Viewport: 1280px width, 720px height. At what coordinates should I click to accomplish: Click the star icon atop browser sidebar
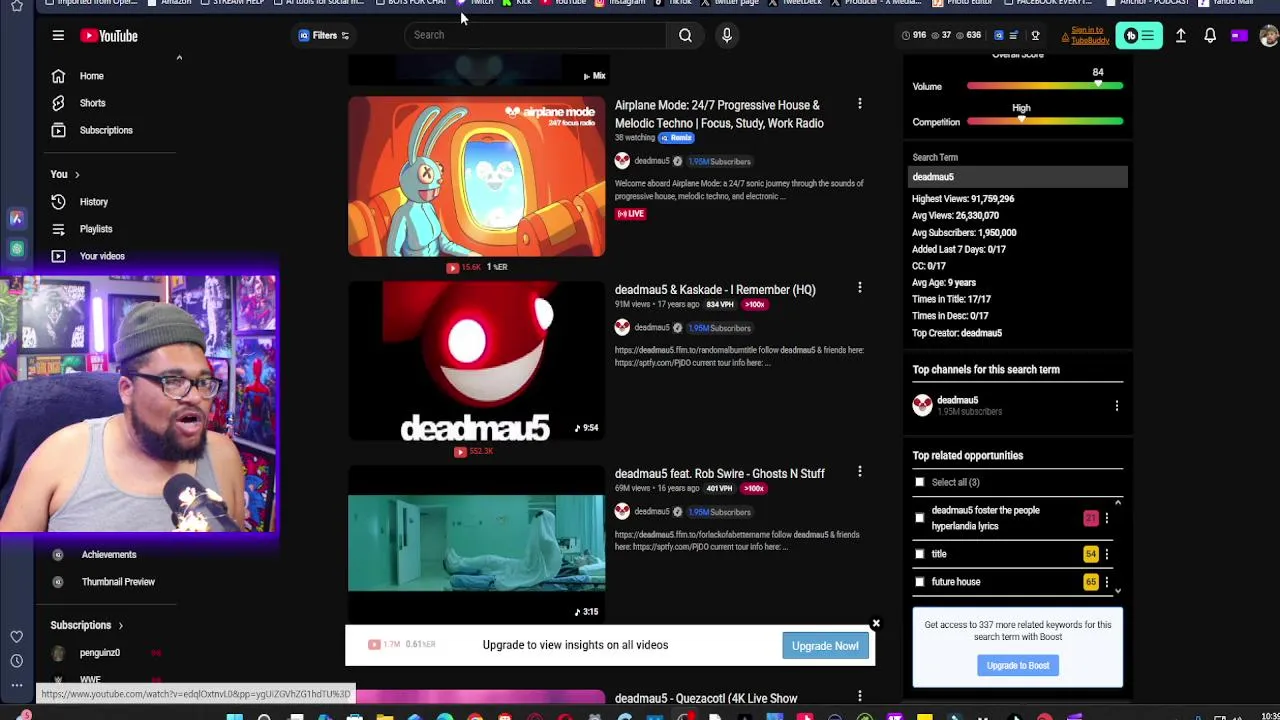click(17, 5)
